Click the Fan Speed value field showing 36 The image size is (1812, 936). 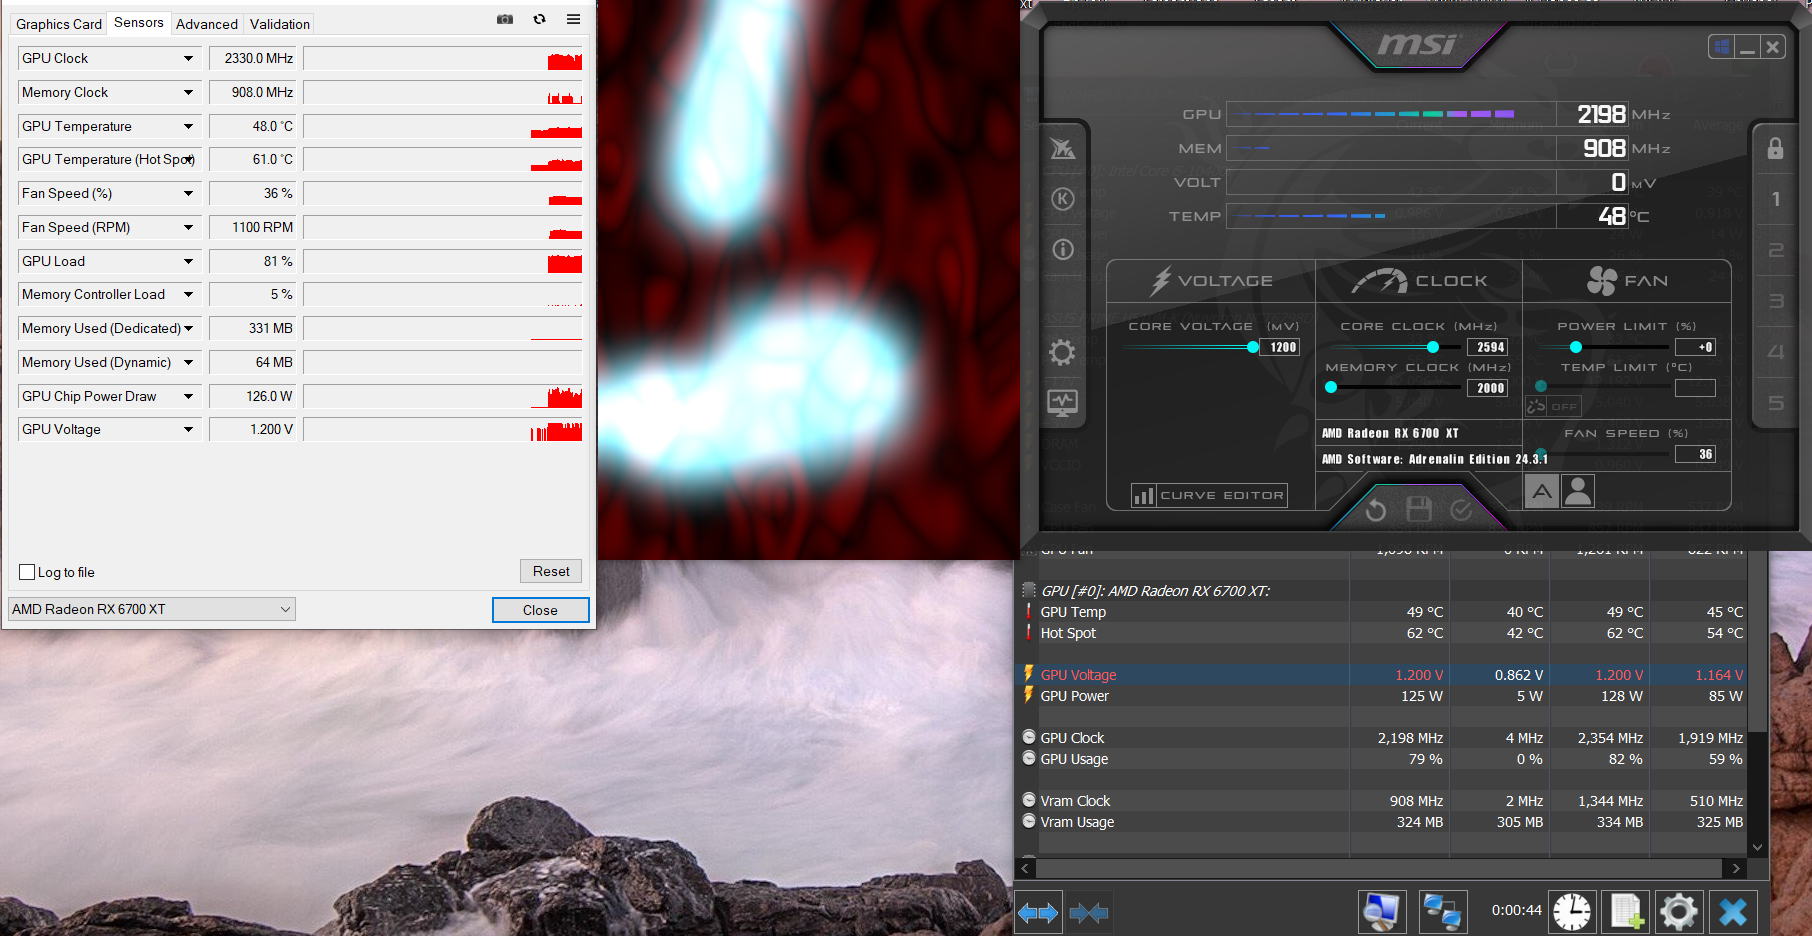pyautogui.click(x=1695, y=454)
